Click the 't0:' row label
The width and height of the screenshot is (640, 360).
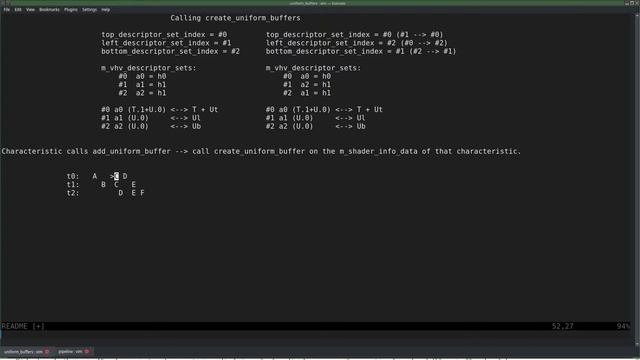coord(73,176)
